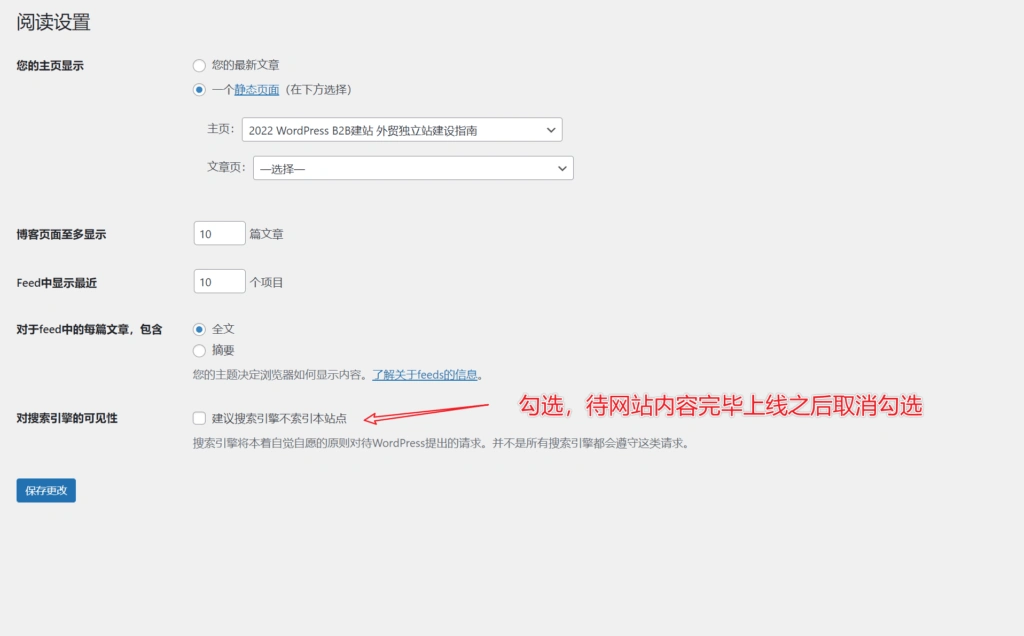This screenshot has width=1024, height=636.
Task: Focus the Feed中显示最近 number input
Action: coord(219,282)
